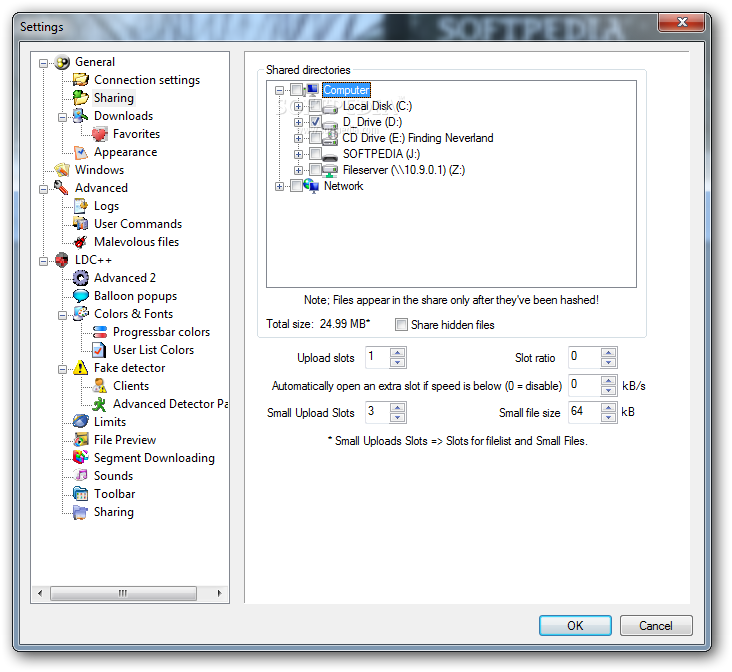Click the green Sharing folder icon under General
The image size is (732, 672).
(x=81, y=98)
